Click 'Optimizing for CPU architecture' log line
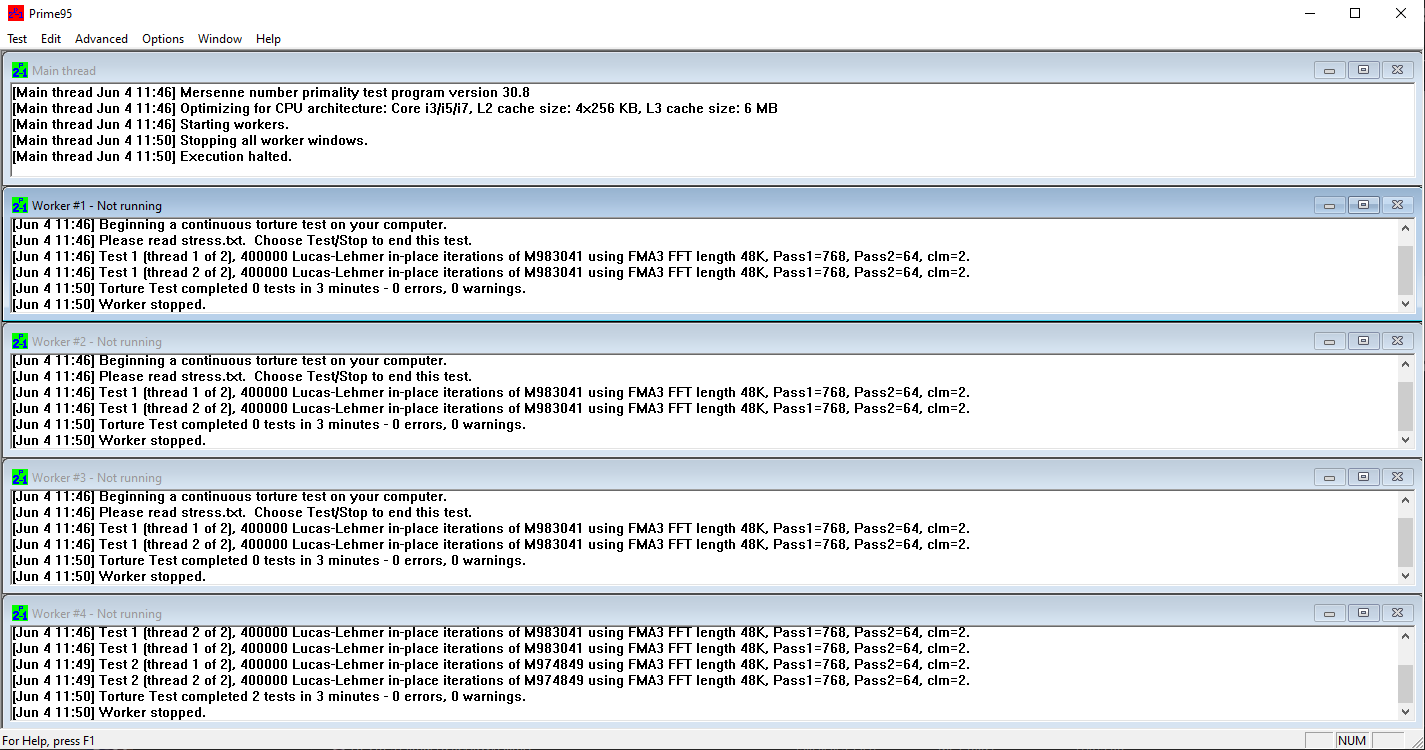This screenshot has height=750, width=1425. pos(395,108)
